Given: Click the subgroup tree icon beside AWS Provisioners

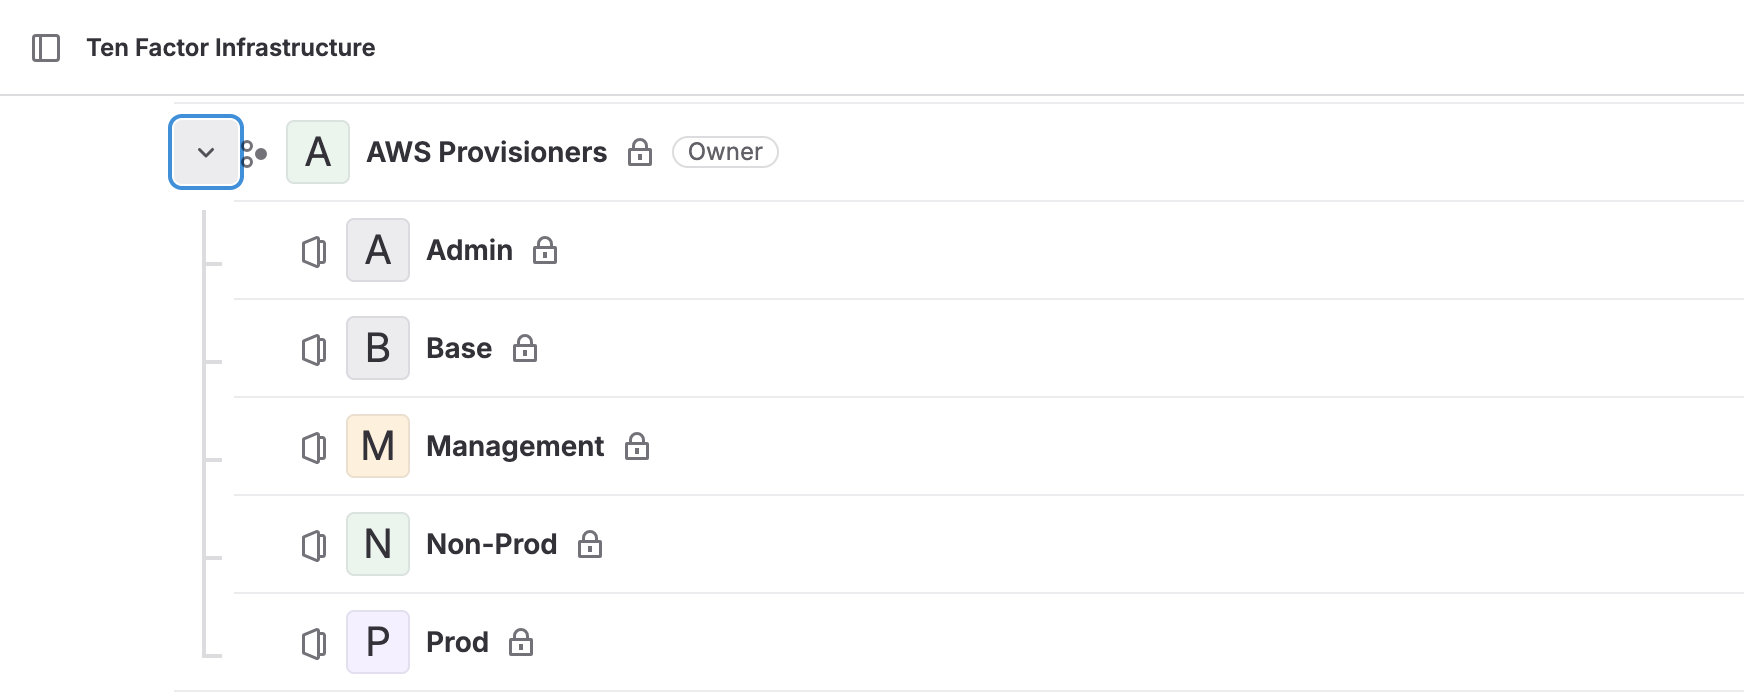Looking at the screenshot, I should tap(254, 153).
